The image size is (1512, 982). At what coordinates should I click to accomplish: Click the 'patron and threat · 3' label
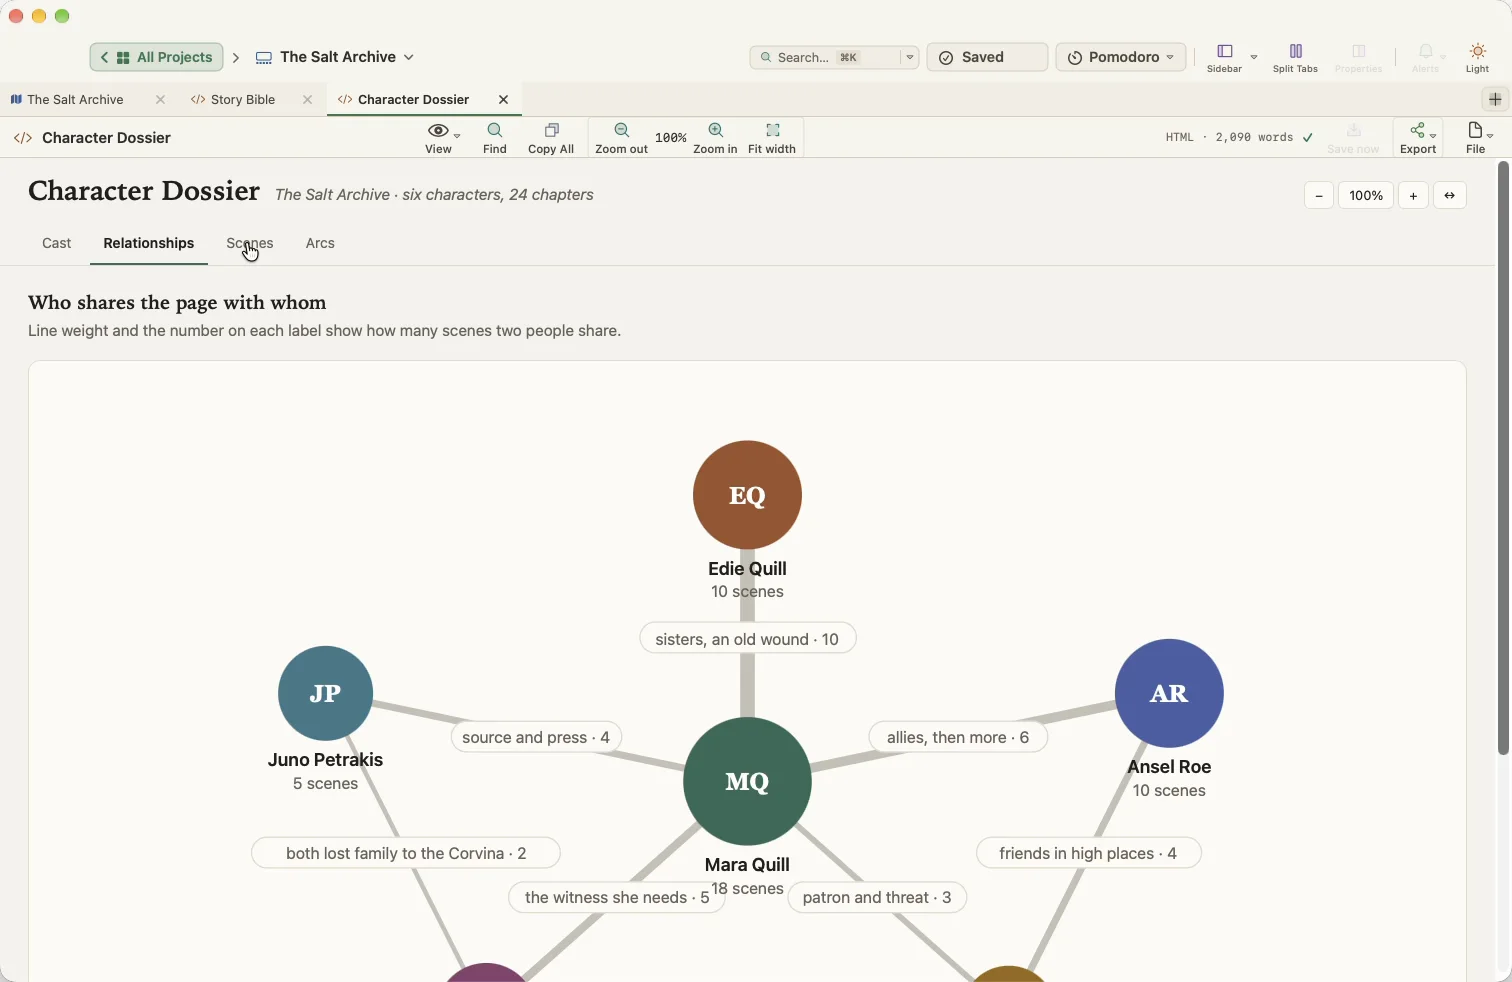877,897
